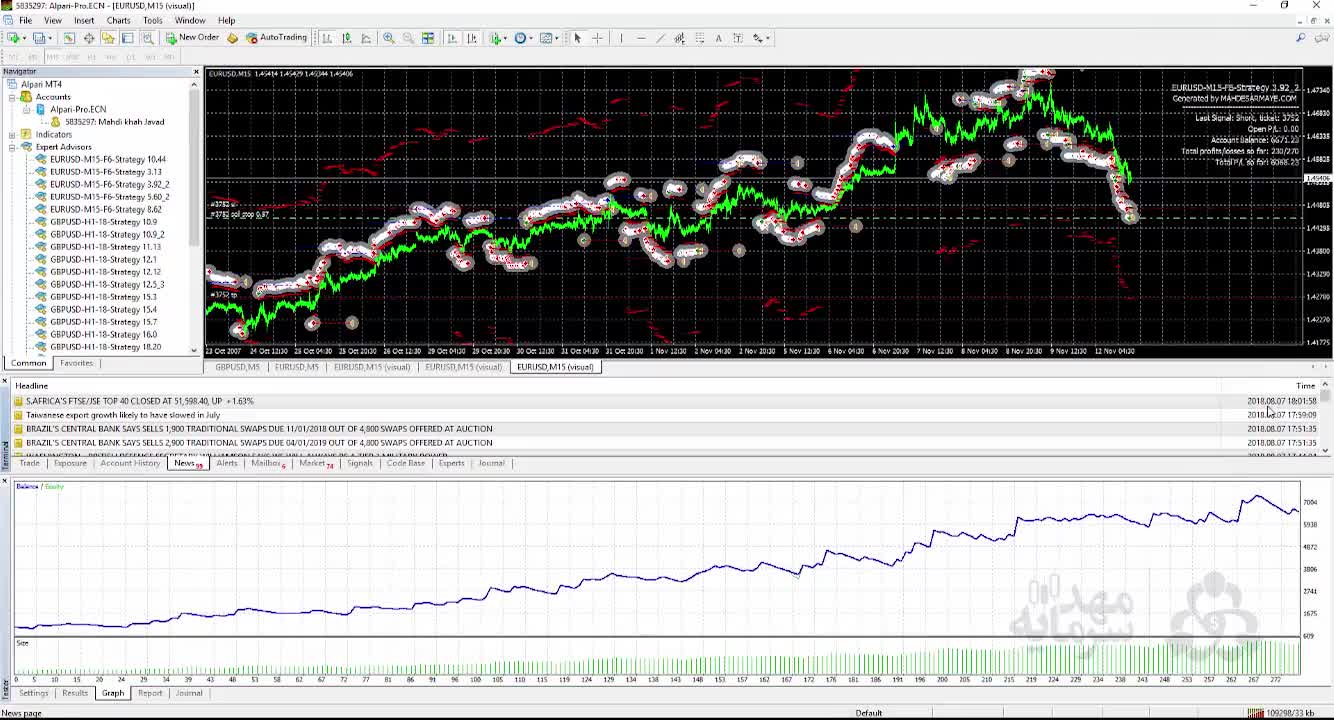This screenshot has height=720, width=1334.
Task: Choose the Fibonacci retracement tool
Action: click(x=699, y=38)
